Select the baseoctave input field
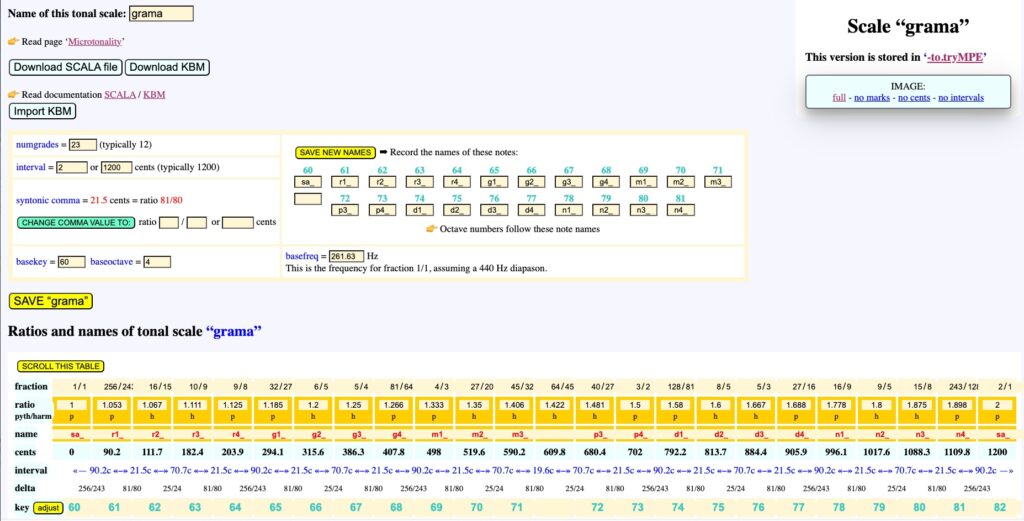The width and height of the screenshot is (1024, 521). pos(157,262)
